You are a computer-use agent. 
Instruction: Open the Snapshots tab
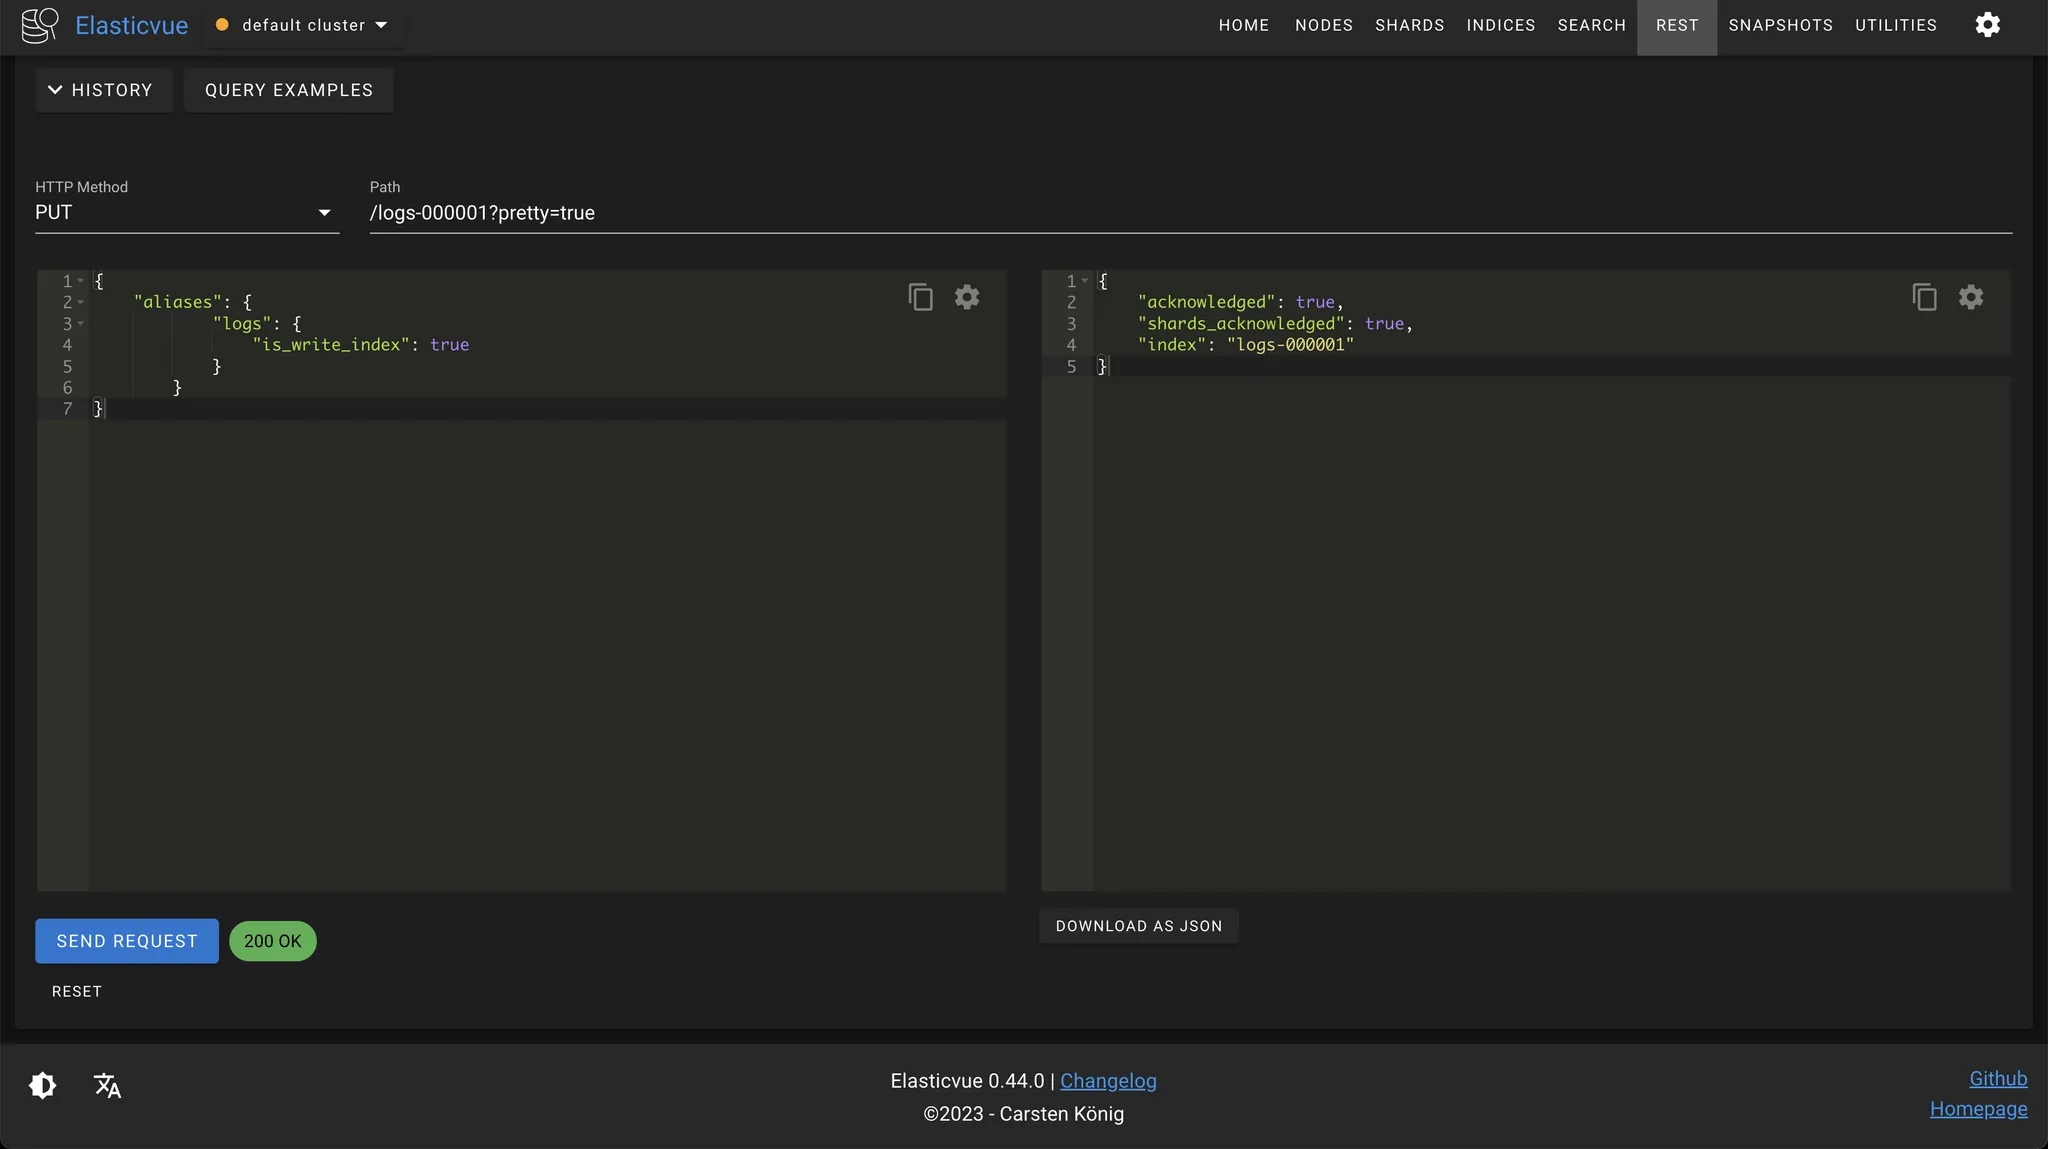(x=1780, y=25)
